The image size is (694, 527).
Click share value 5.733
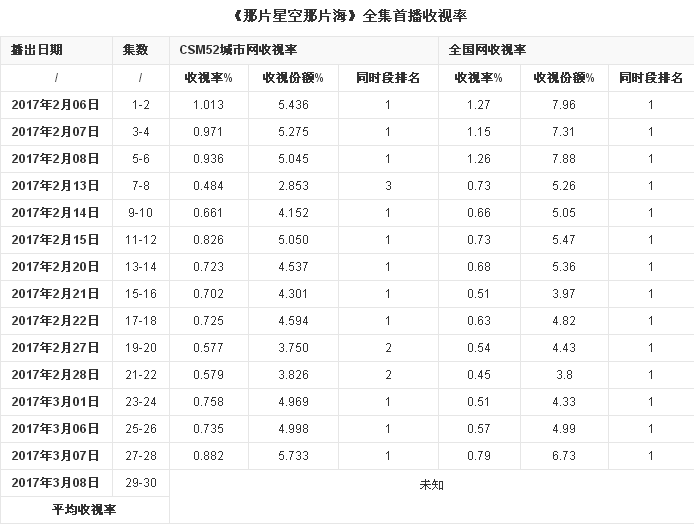(293, 456)
